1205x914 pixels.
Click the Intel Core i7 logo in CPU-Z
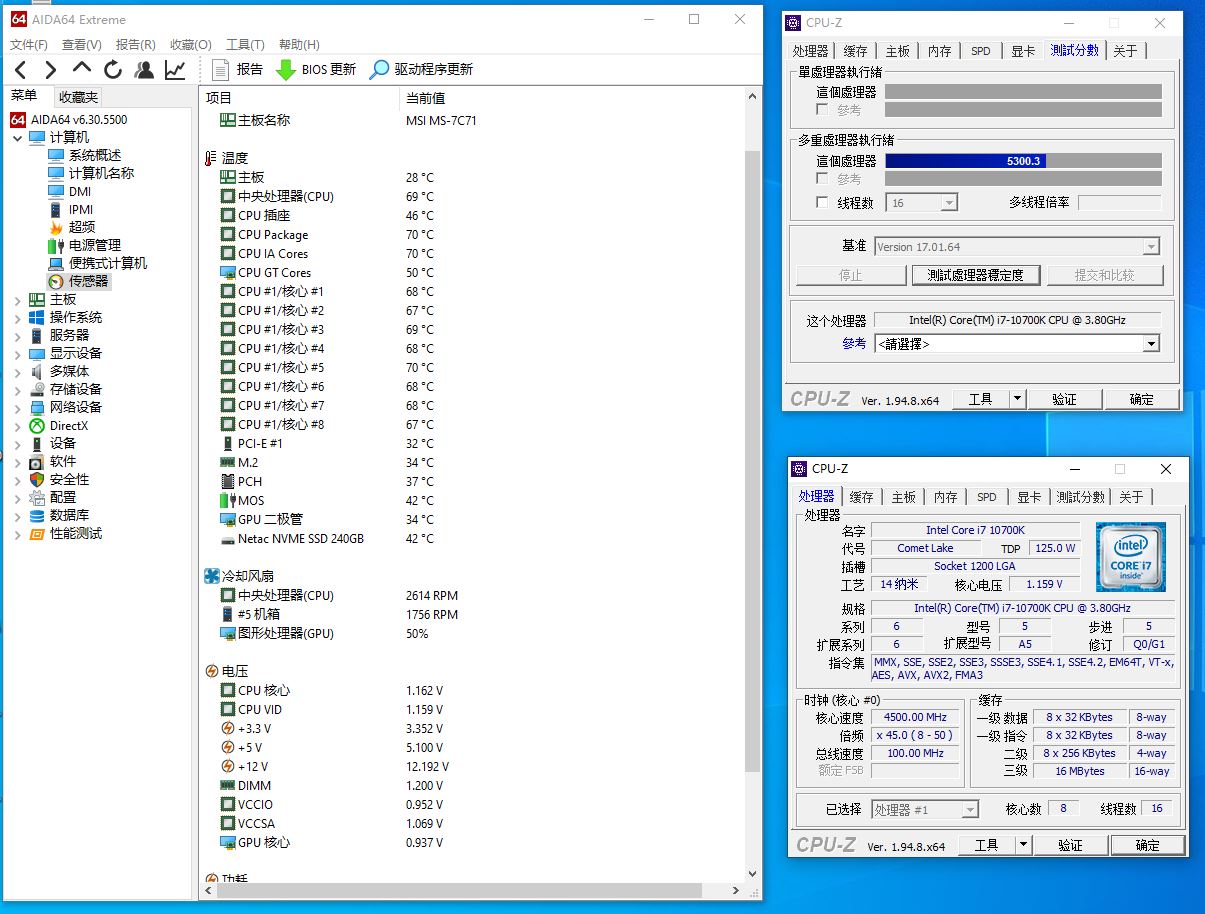click(x=1131, y=557)
